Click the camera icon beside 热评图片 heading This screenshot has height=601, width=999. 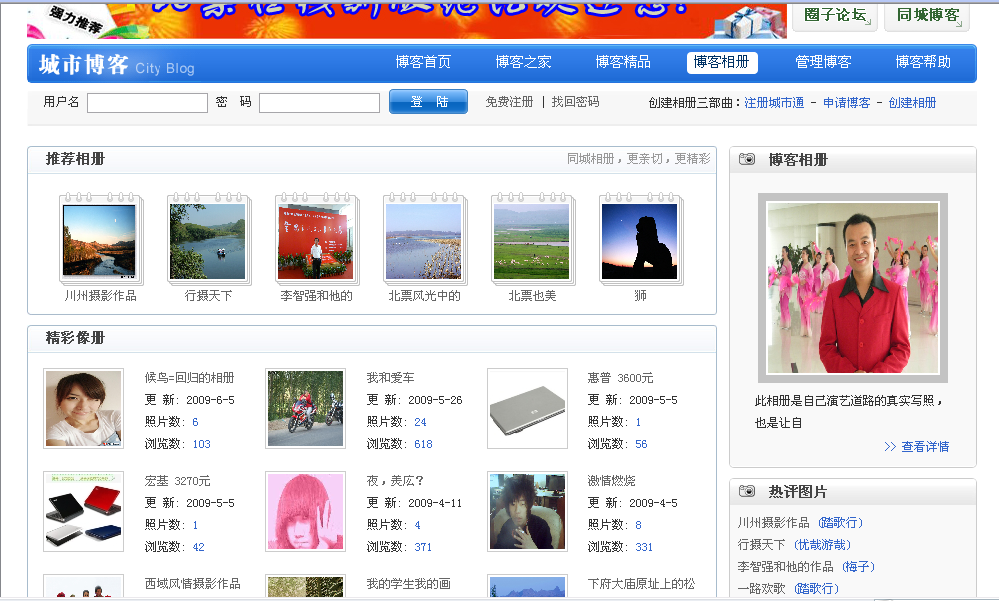point(747,491)
